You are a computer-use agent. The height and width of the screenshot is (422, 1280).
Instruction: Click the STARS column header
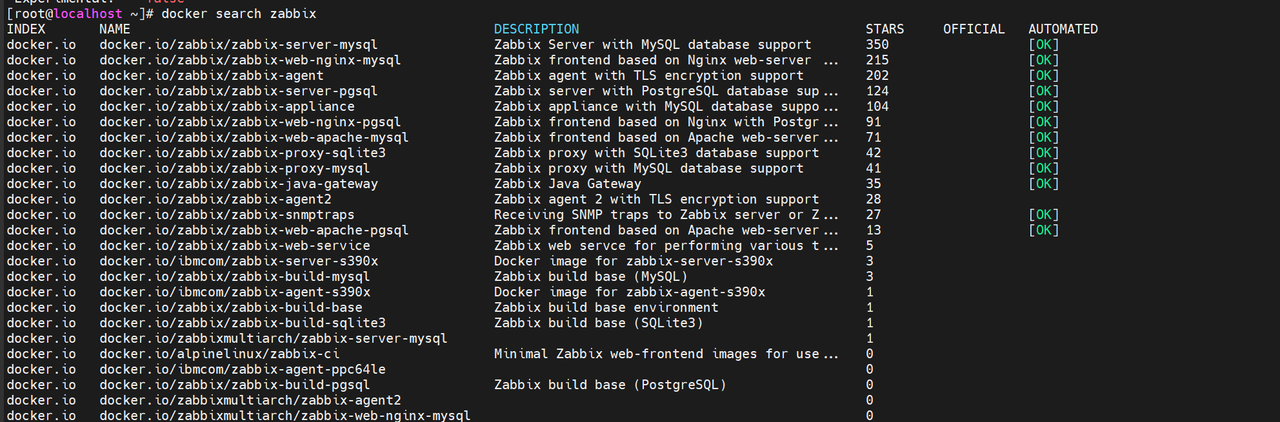pos(885,29)
